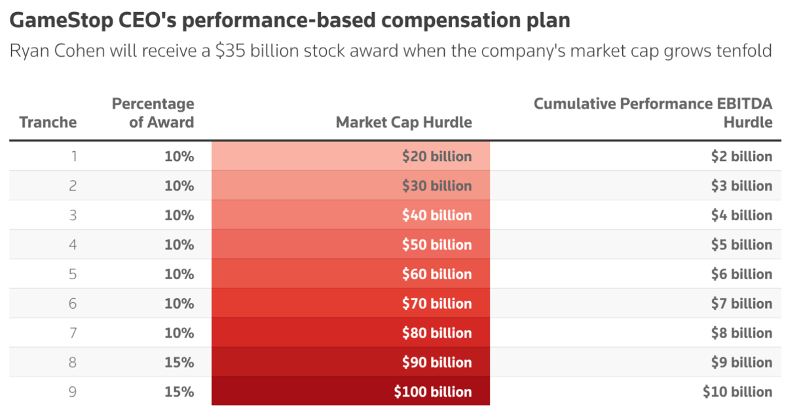The width and height of the screenshot is (800, 420).
Task: Click the $80 billion market cap cell
Action: click(x=351, y=333)
